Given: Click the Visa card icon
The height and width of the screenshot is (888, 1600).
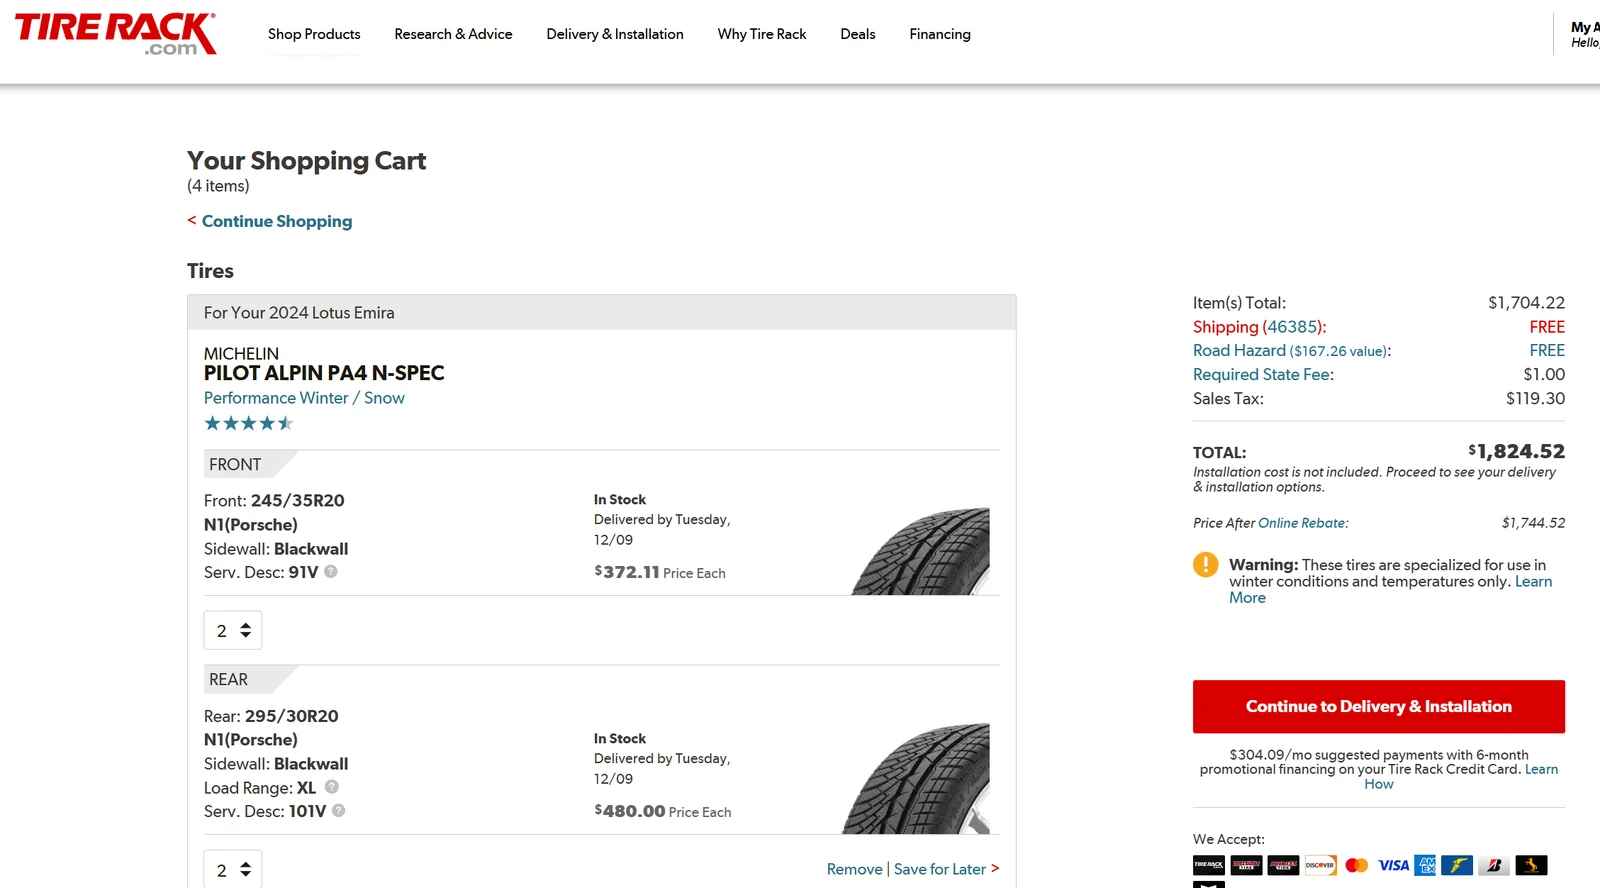Looking at the screenshot, I should tap(1393, 865).
